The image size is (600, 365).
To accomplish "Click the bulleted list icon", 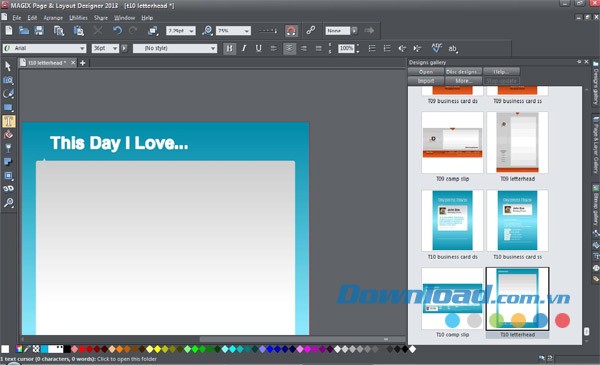I will (372, 48).
